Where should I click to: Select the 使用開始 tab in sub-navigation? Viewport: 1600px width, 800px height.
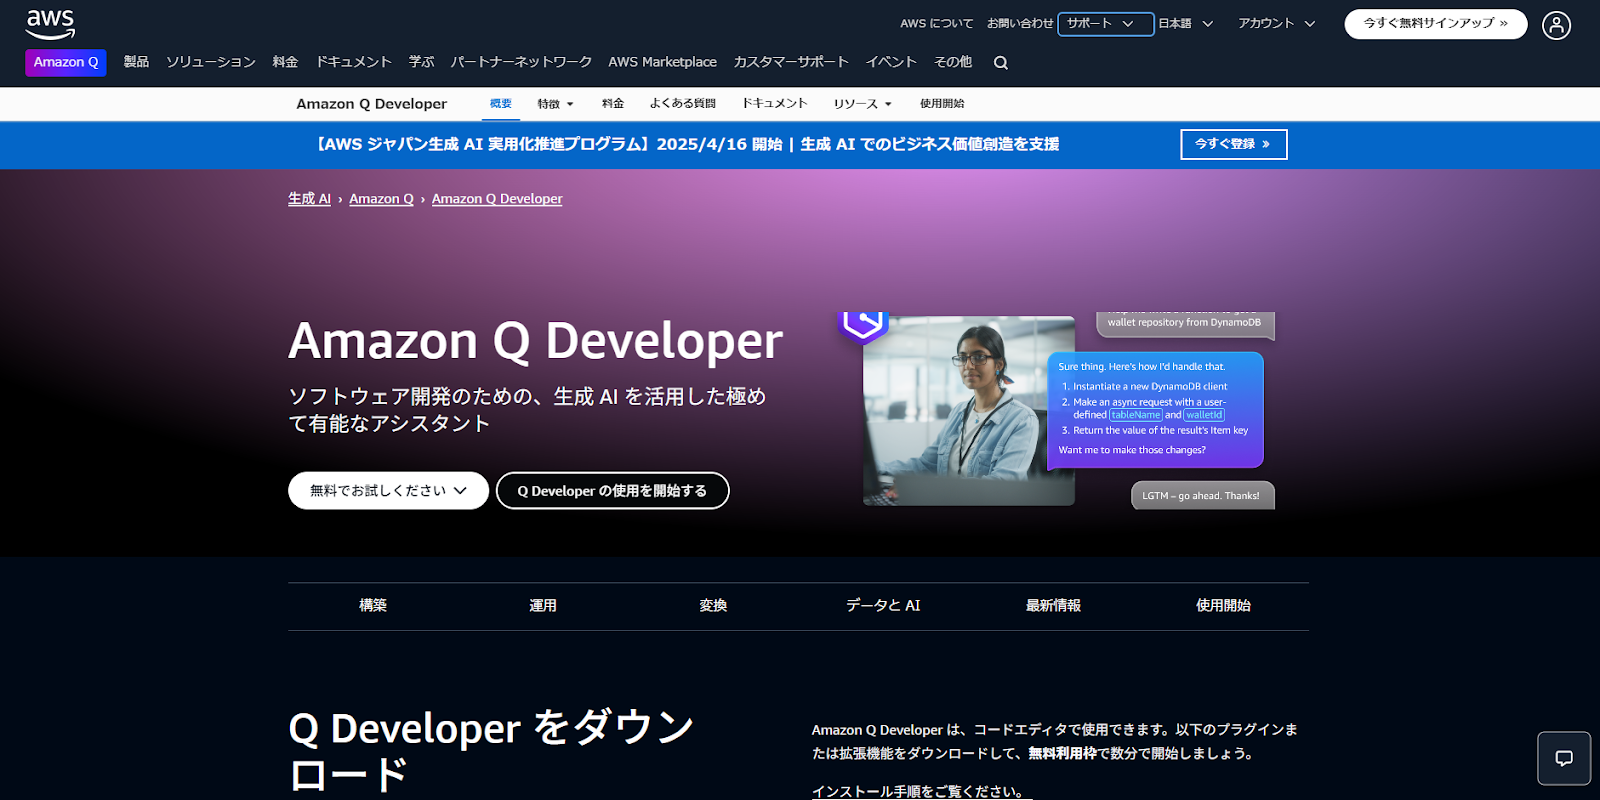tap(942, 104)
